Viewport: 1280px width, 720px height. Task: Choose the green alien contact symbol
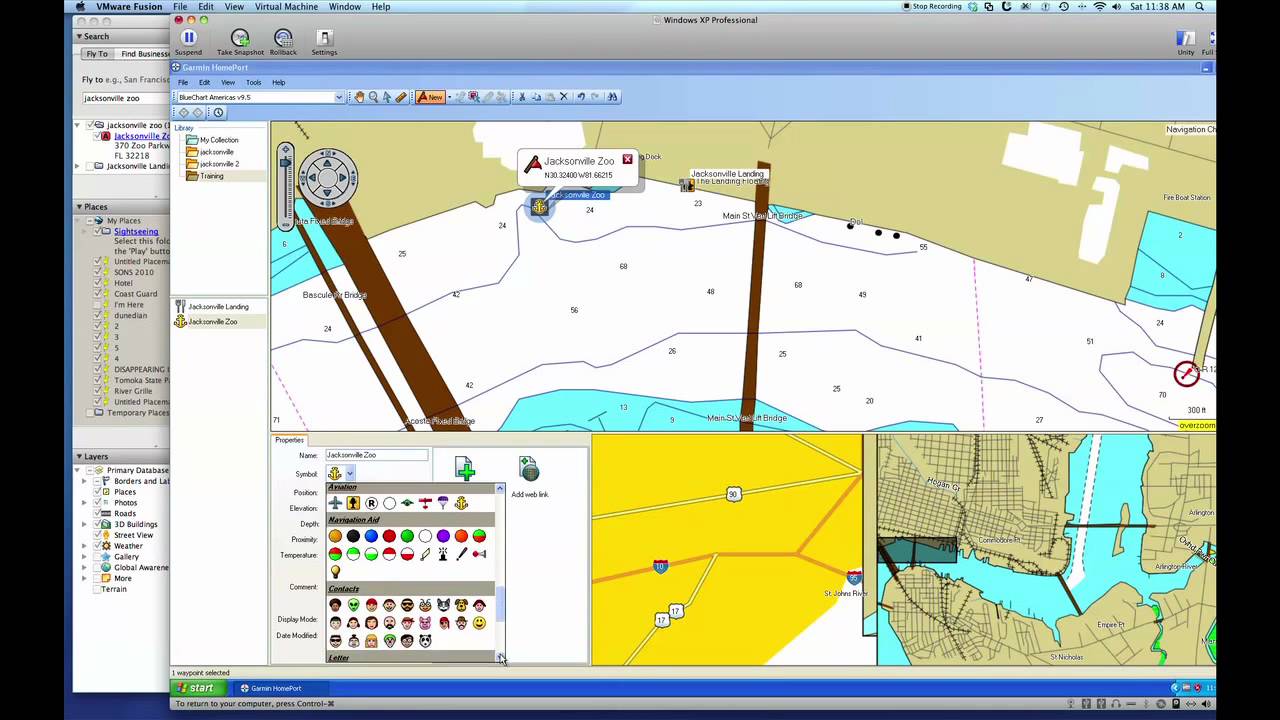pyautogui.click(x=353, y=605)
